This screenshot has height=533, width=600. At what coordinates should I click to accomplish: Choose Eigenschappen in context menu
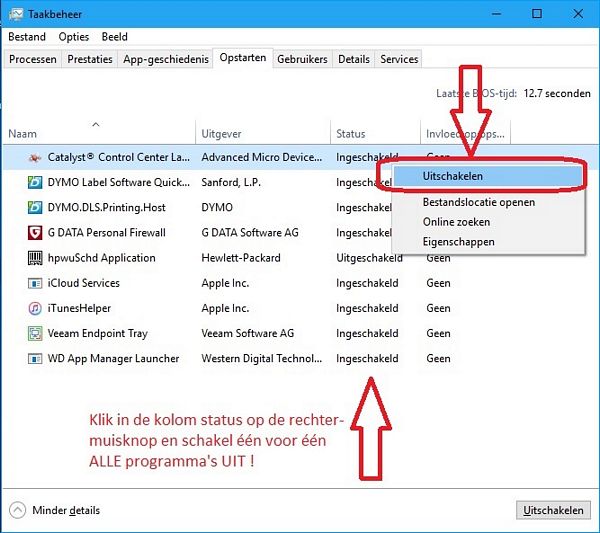[x=489, y=242]
